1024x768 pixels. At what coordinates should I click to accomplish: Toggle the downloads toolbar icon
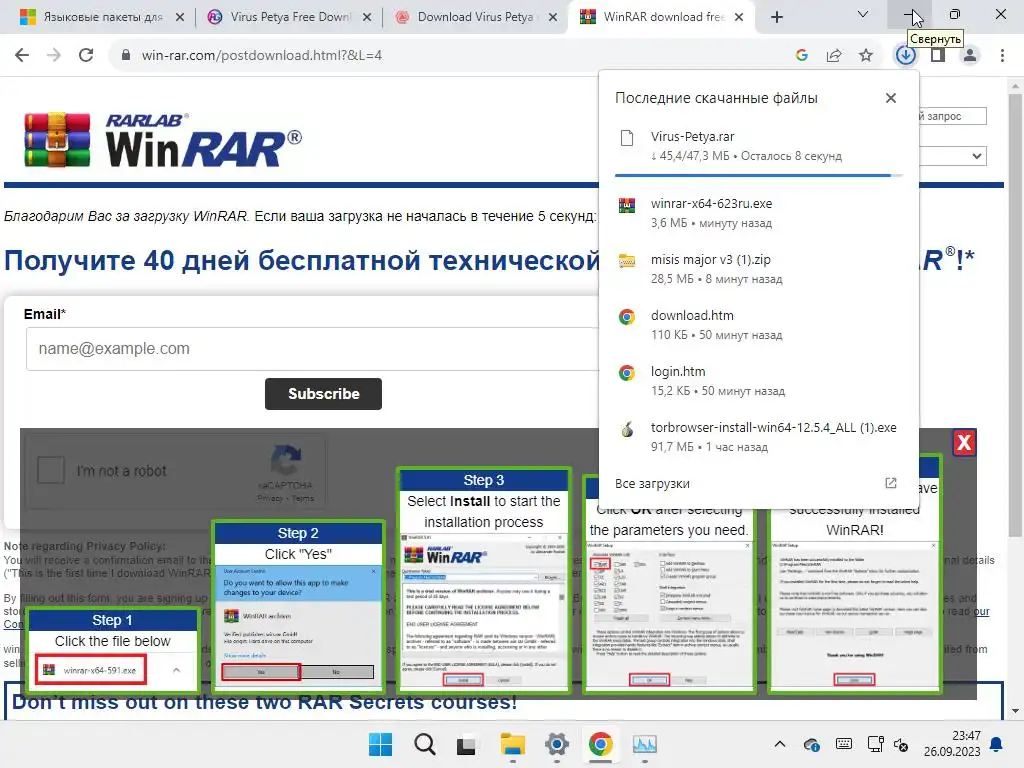click(905, 56)
